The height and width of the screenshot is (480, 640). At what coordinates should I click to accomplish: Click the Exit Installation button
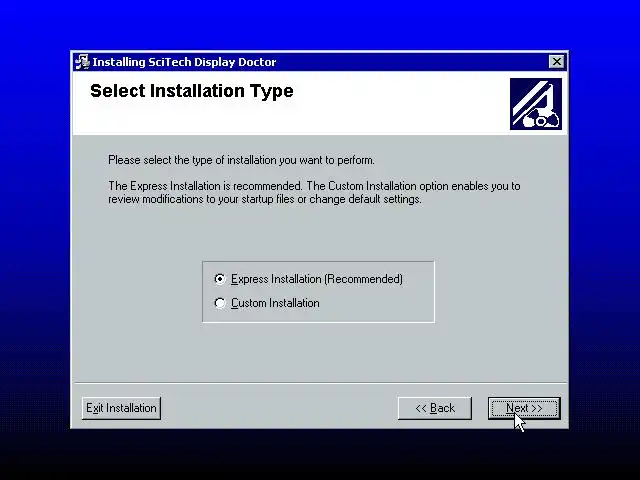coord(121,408)
